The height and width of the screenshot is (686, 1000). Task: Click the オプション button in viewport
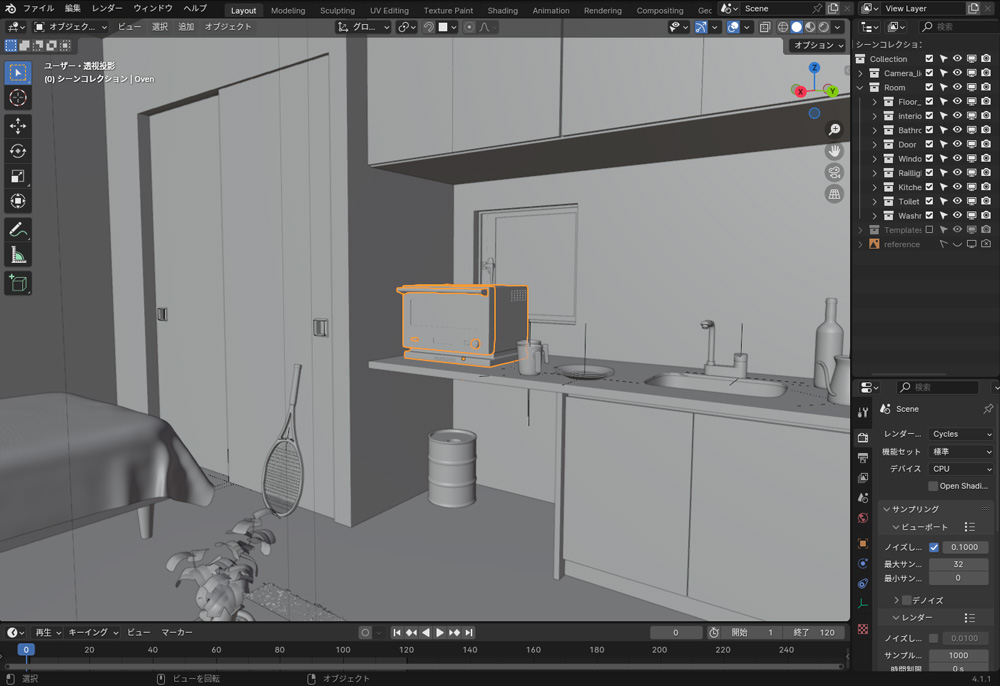click(818, 45)
